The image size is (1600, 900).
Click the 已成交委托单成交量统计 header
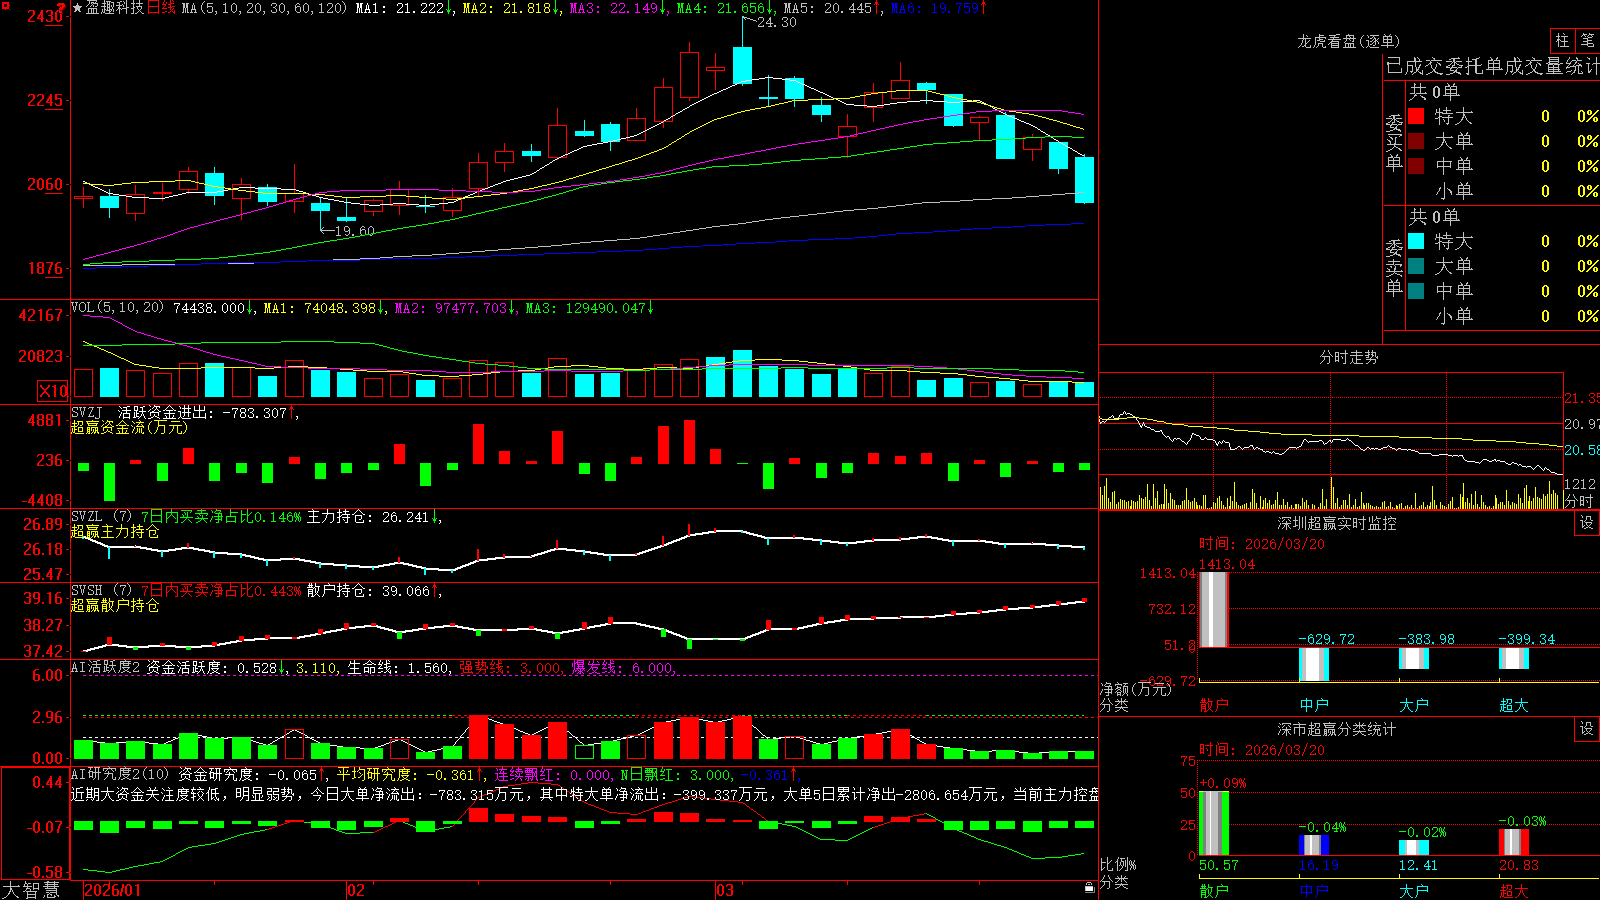(x=1492, y=66)
